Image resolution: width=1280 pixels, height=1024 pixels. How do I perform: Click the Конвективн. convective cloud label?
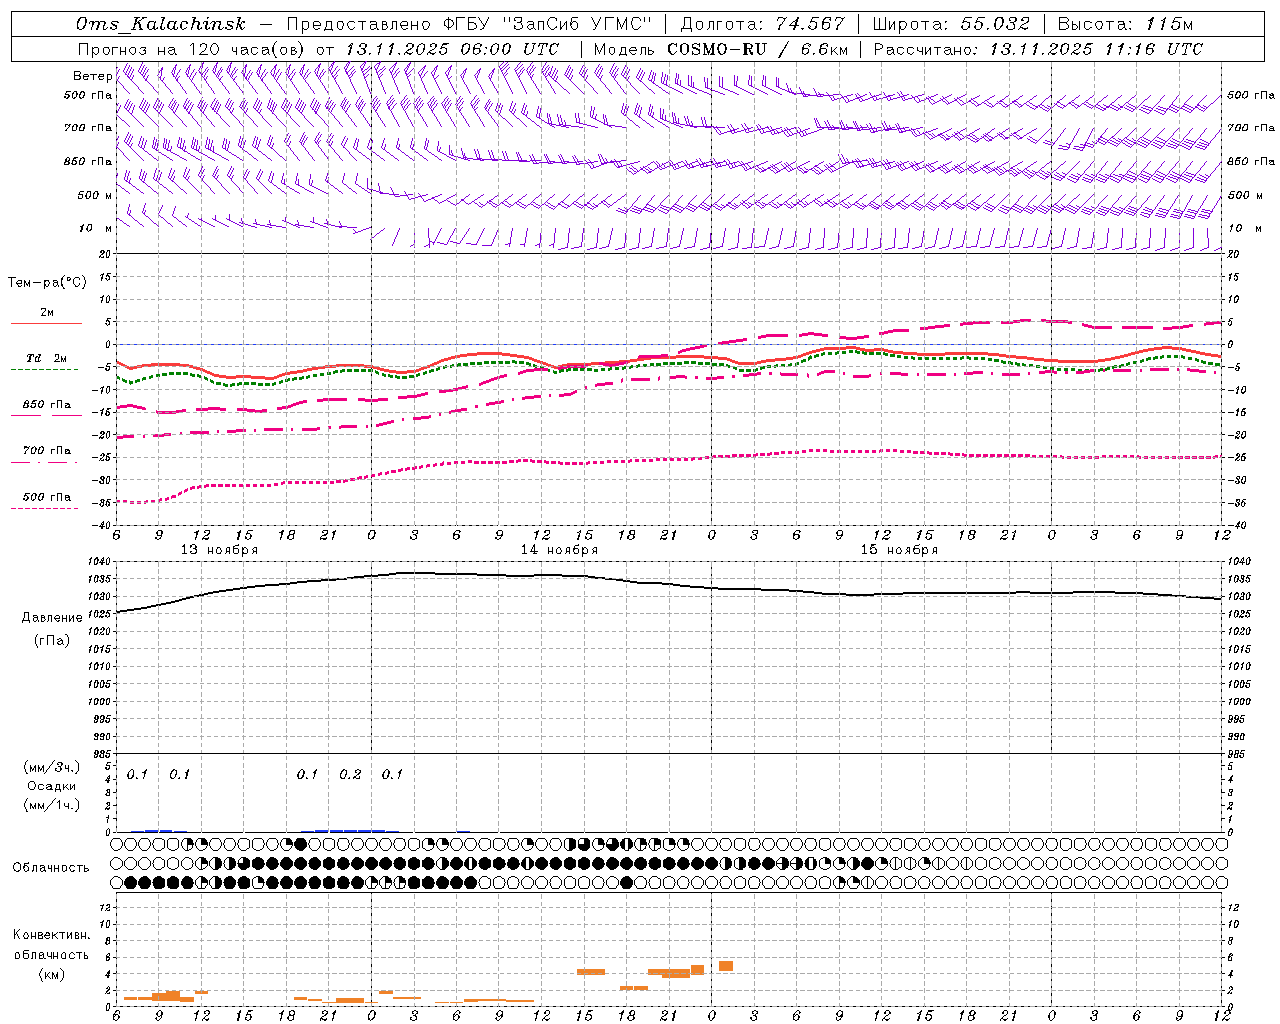click(x=51, y=935)
